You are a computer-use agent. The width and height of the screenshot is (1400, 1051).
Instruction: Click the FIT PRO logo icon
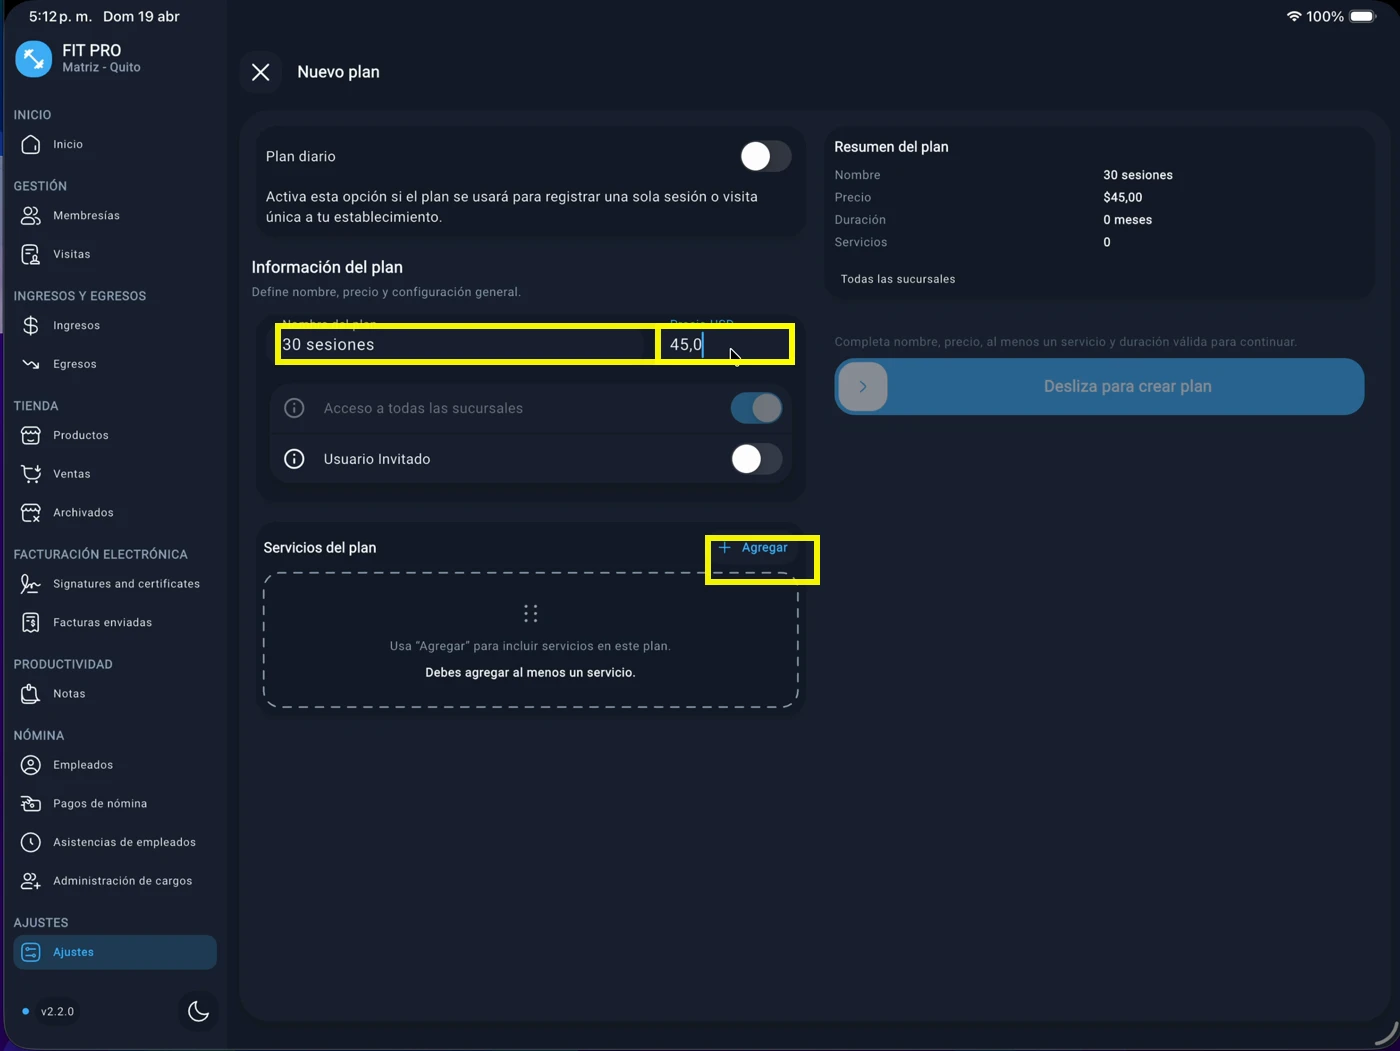(33, 59)
